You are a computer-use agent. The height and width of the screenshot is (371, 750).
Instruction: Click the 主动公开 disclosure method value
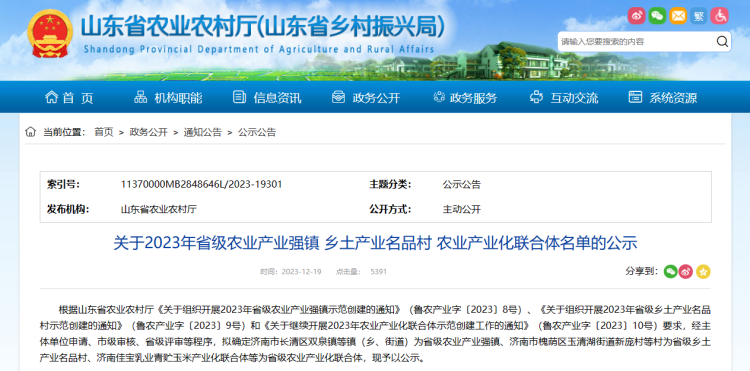point(462,209)
